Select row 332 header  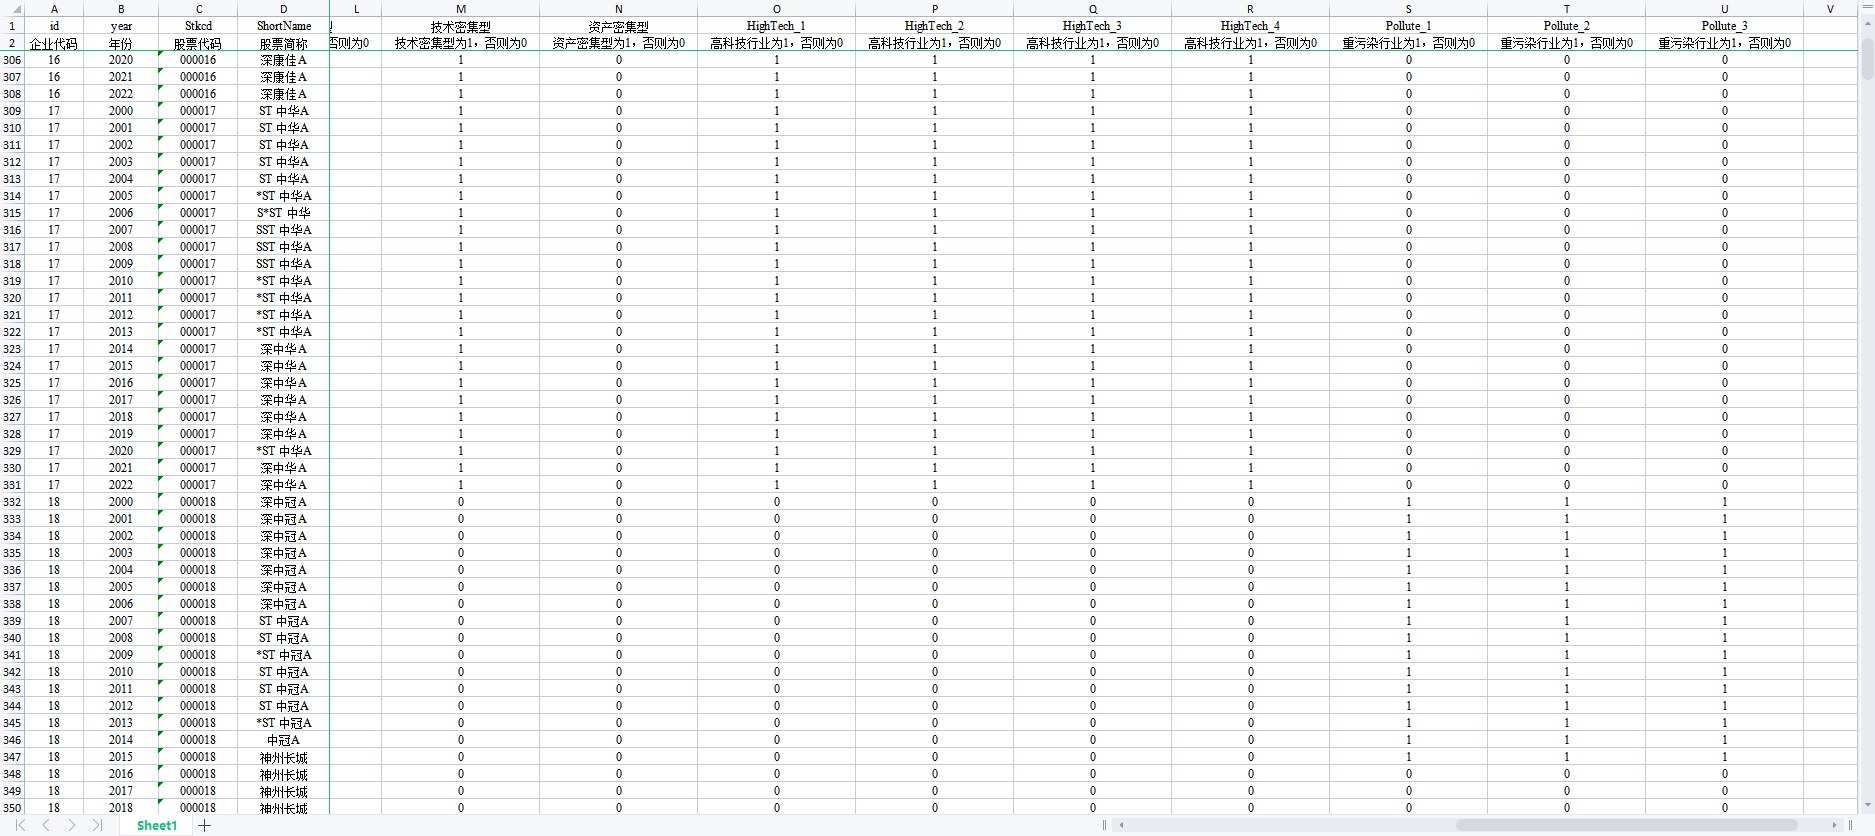12,502
